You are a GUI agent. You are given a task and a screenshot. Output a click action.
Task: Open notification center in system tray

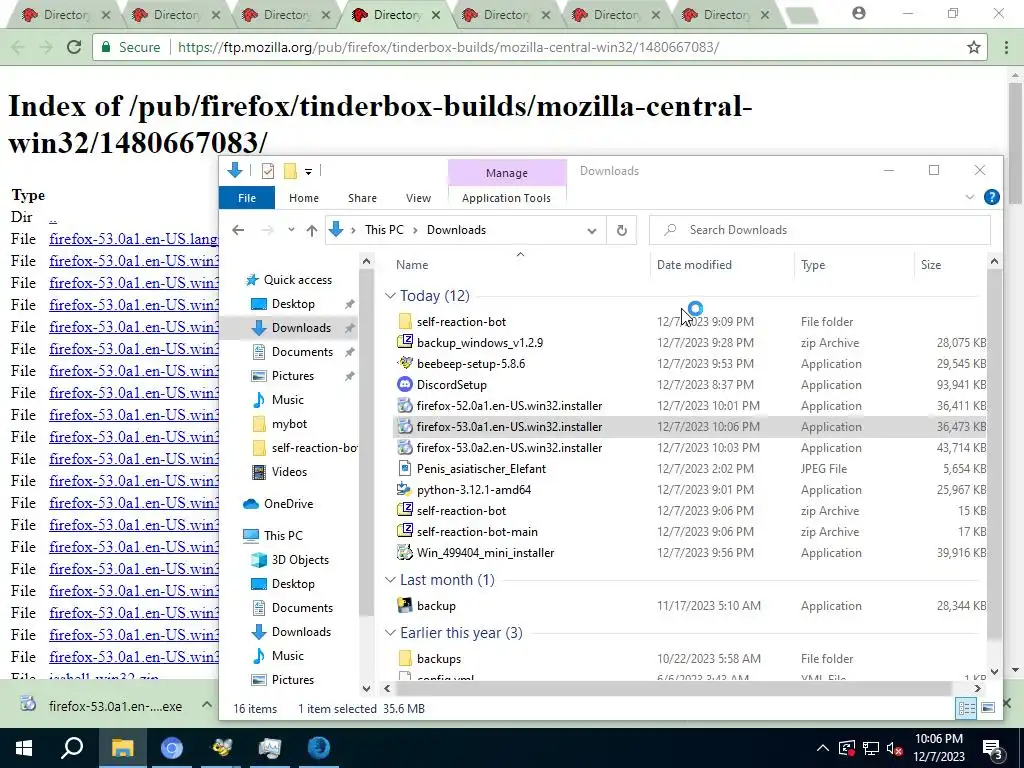(993, 749)
